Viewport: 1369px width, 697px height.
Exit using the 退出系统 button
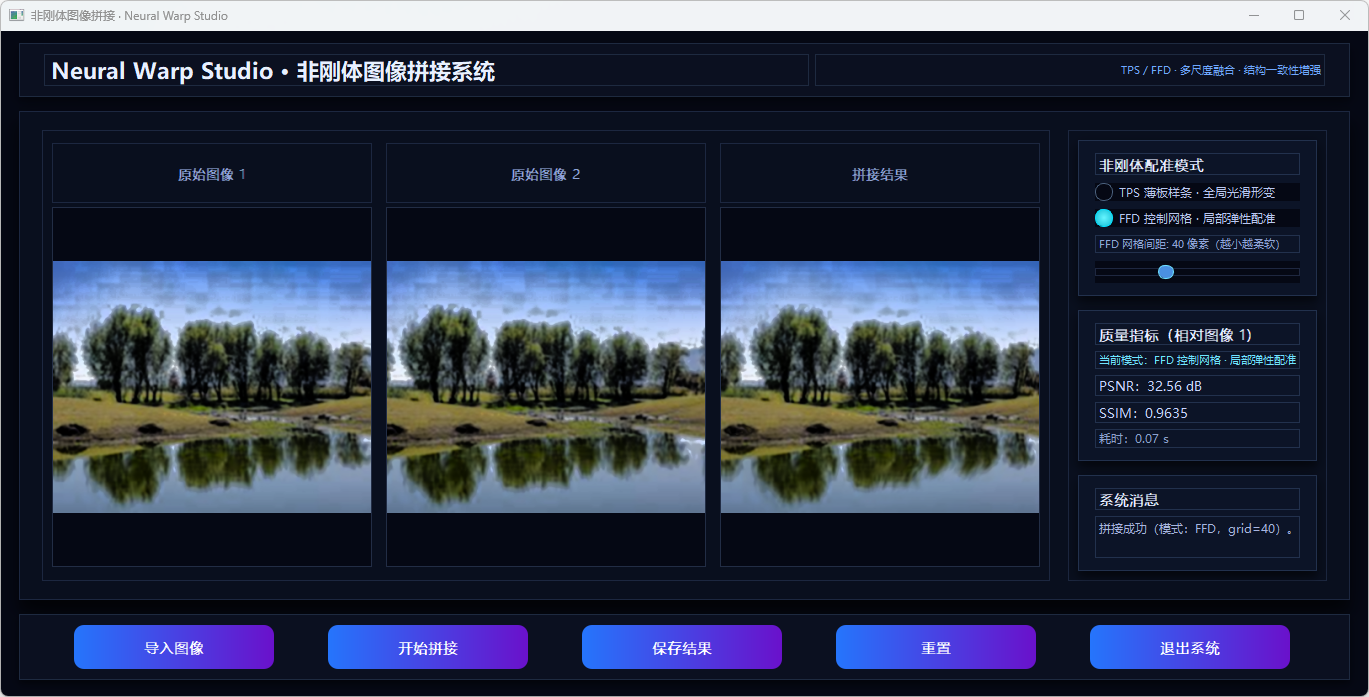point(1189,647)
